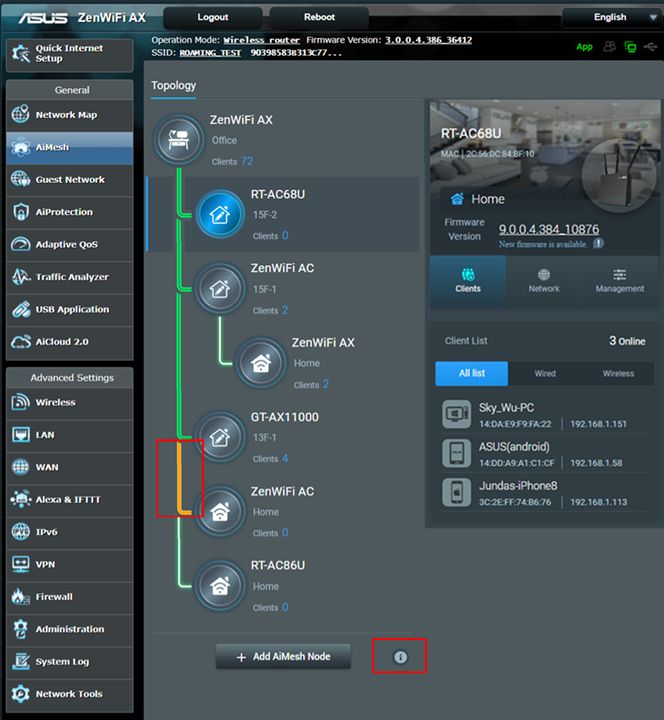
Task: Click IP address 192.168.1.151
Action: click(598, 424)
